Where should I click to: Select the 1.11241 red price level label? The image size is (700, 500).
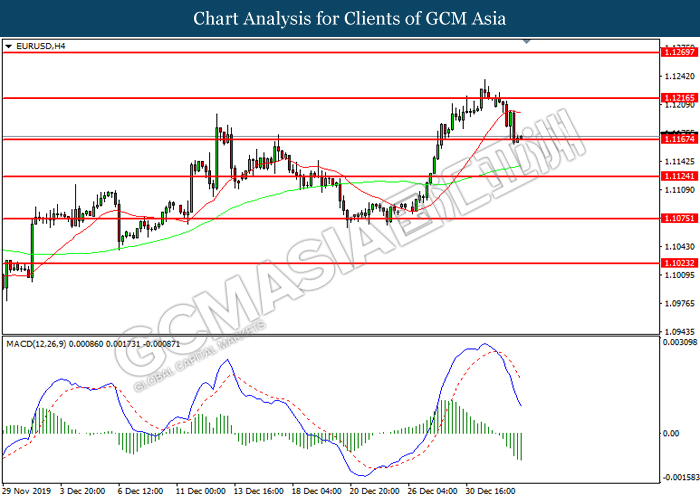tap(679, 176)
